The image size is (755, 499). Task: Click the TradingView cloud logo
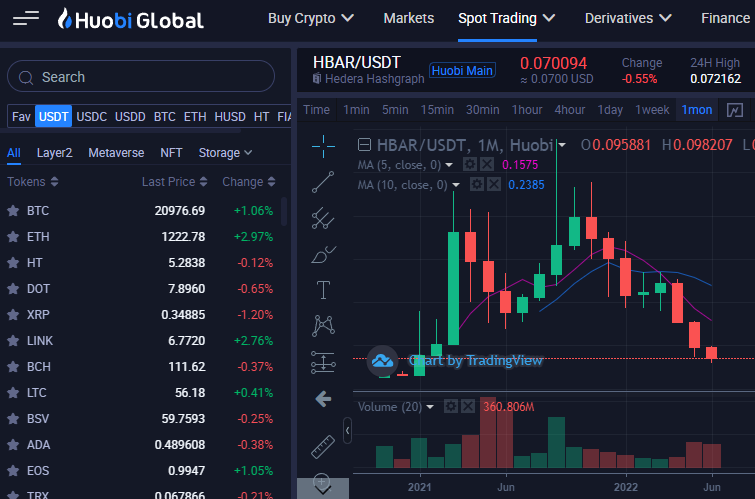[382, 361]
